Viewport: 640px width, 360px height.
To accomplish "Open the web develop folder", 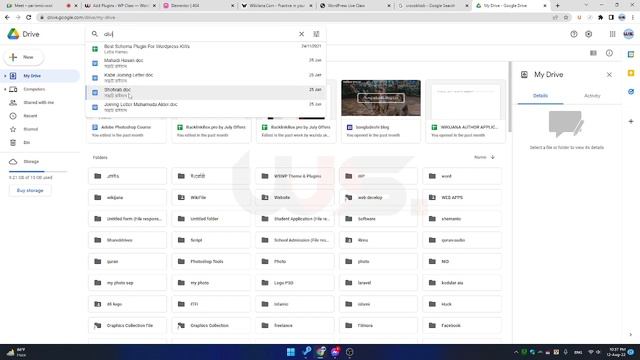I will coord(378,198).
